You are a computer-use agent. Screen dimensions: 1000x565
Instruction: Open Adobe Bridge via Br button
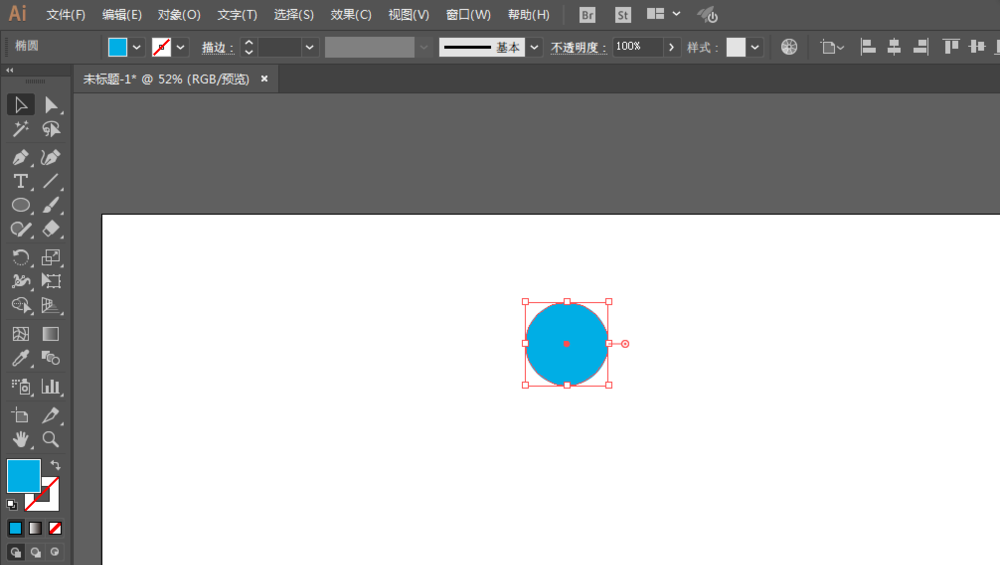coord(587,15)
